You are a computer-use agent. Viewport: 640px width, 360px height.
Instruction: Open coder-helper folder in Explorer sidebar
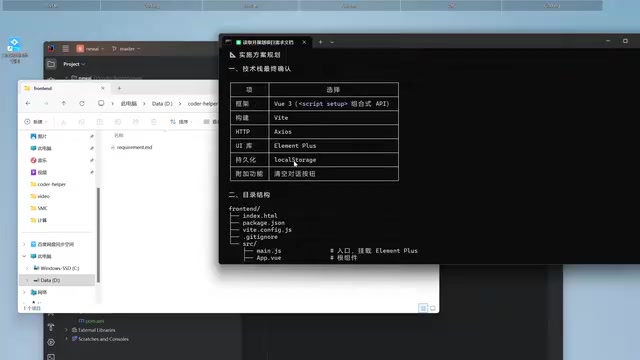(48, 184)
